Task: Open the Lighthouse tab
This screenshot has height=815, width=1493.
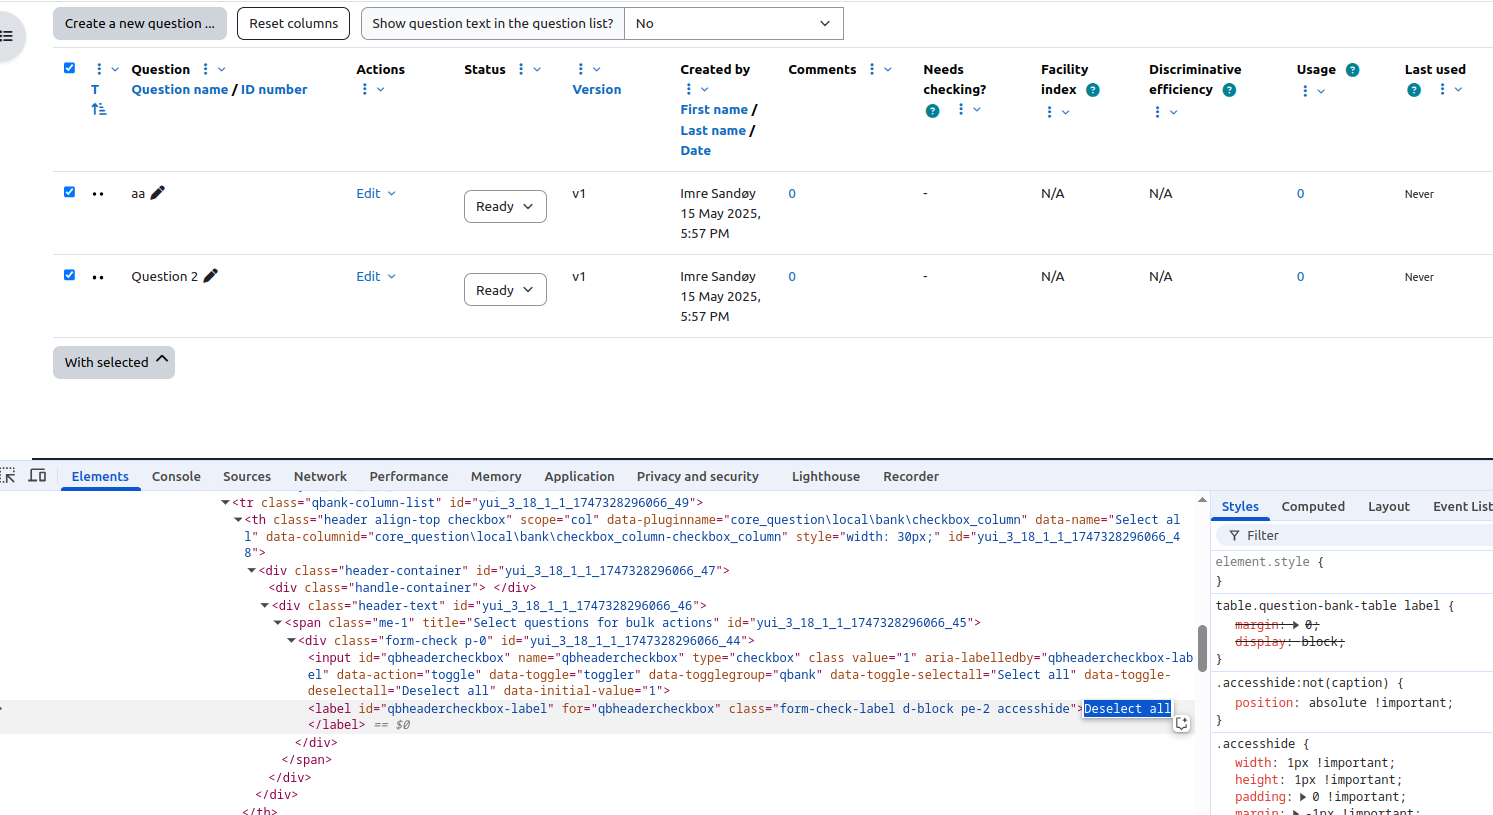Action: point(826,477)
